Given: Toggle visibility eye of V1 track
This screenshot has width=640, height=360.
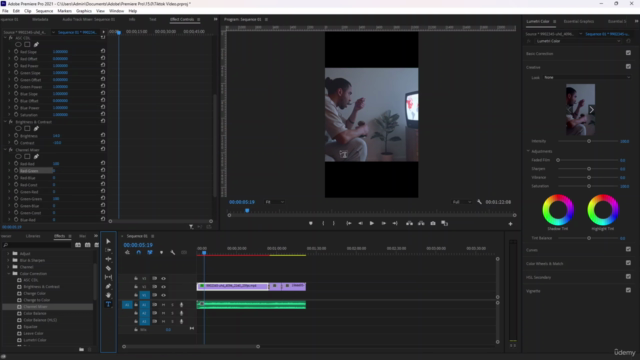Looking at the screenshot, I should tap(163, 295).
